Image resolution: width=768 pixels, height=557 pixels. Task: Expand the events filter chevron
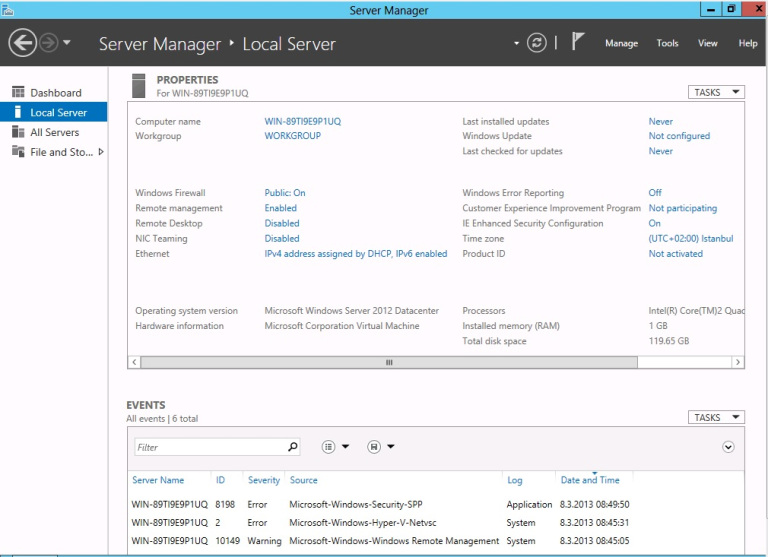pos(728,447)
